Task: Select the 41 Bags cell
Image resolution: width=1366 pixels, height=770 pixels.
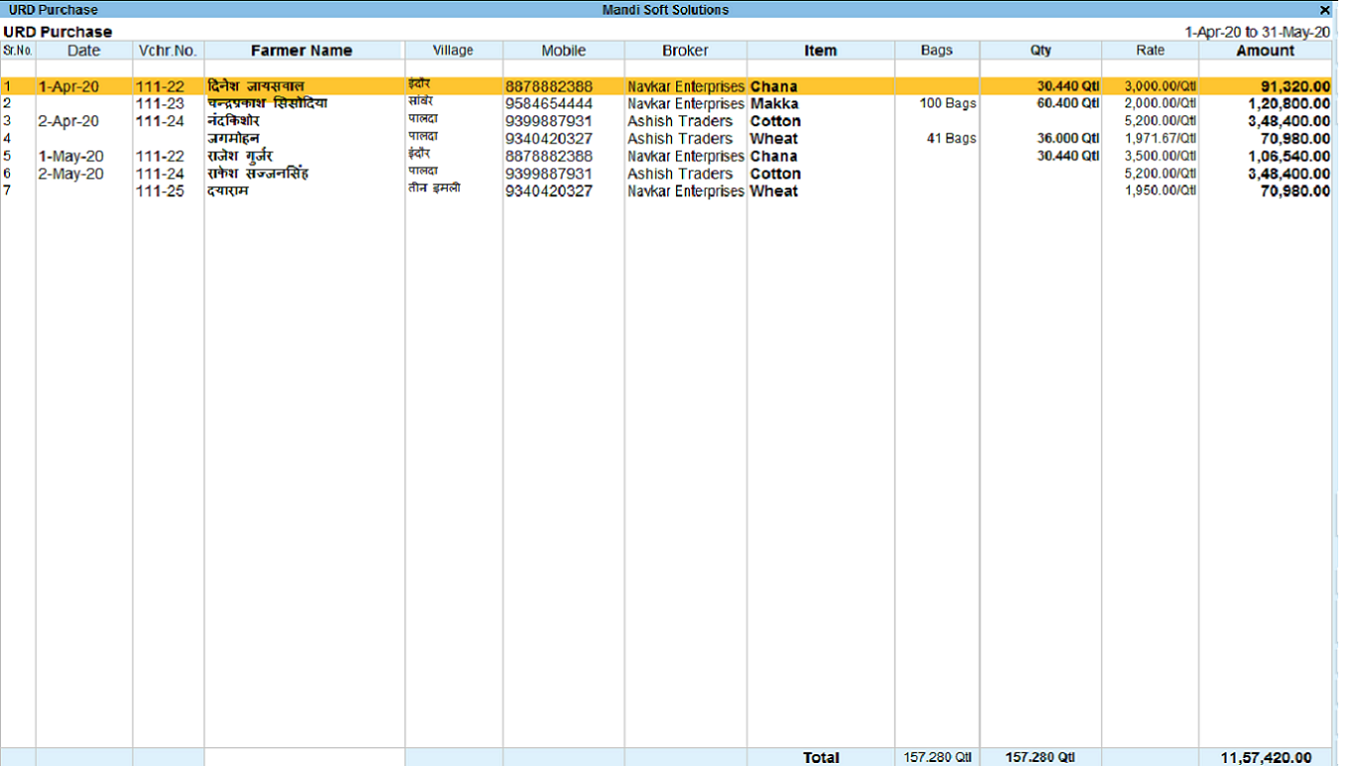Action: pos(951,139)
